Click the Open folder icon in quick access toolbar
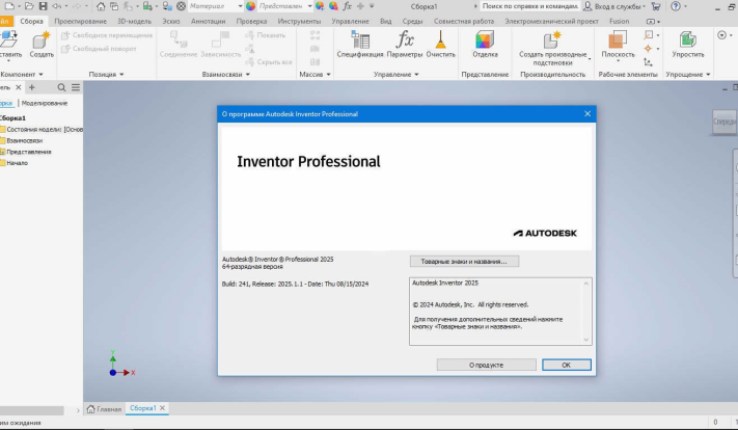The height and width of the screenshot is (430, 738). 29,6
